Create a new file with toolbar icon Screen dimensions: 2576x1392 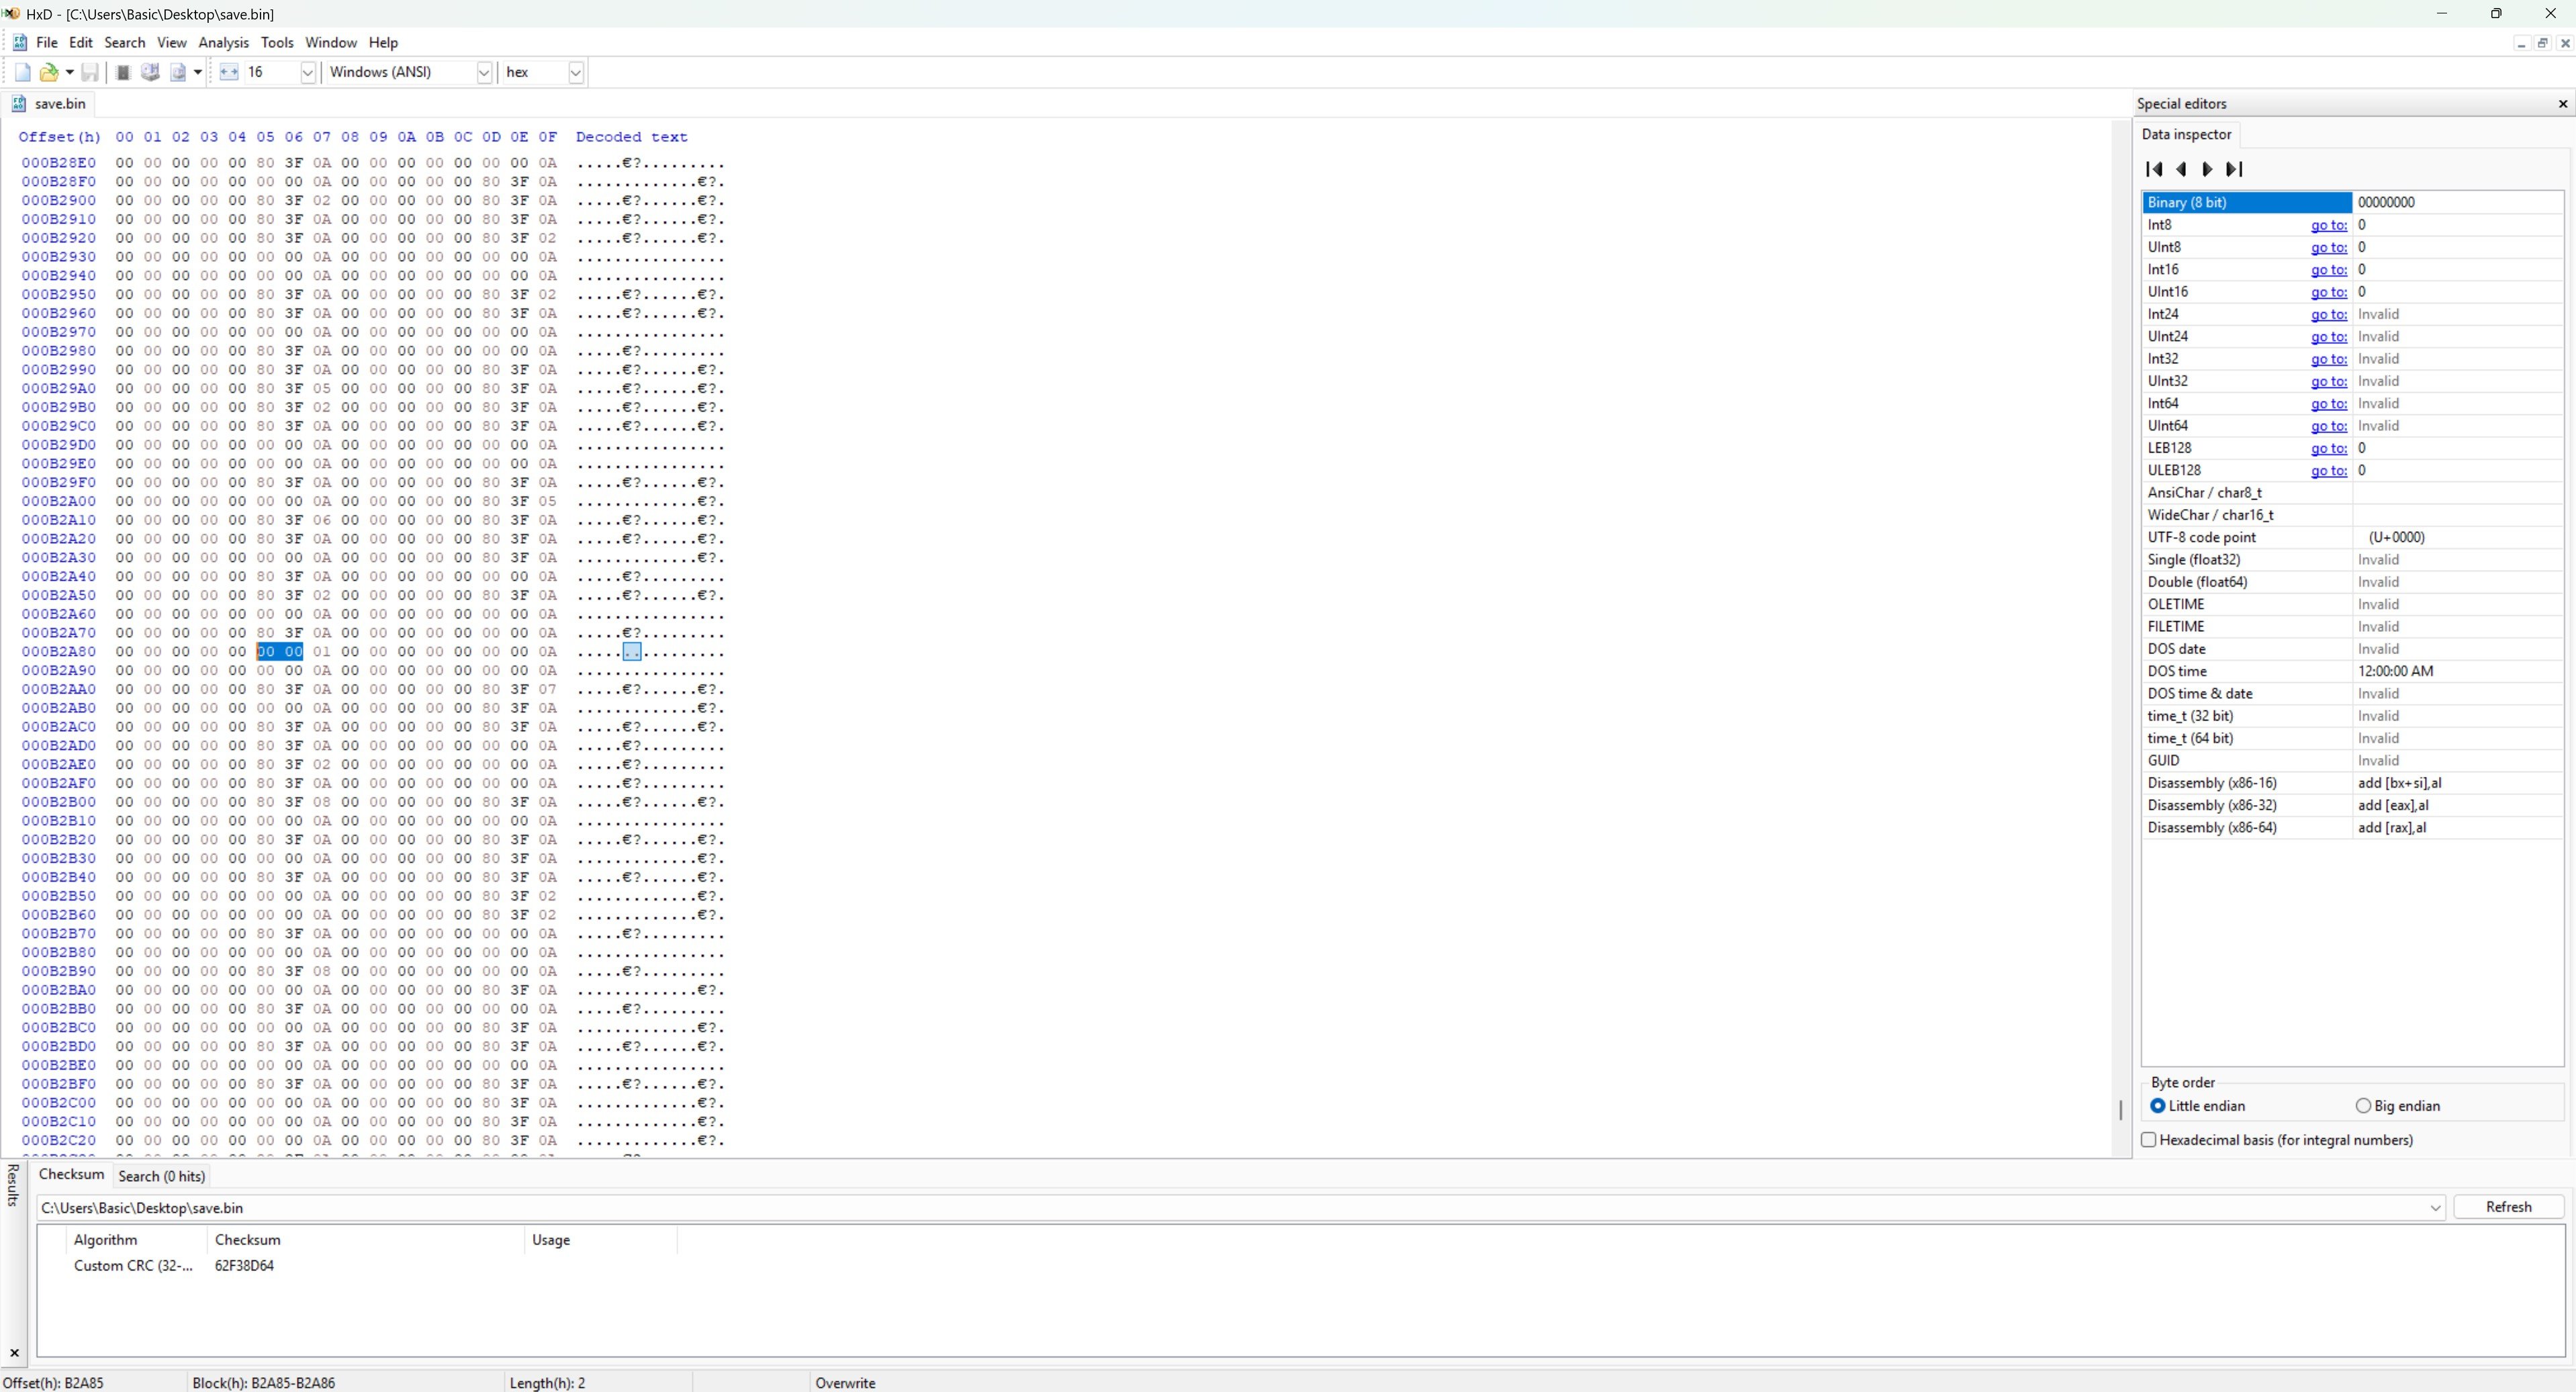(22, 72)
